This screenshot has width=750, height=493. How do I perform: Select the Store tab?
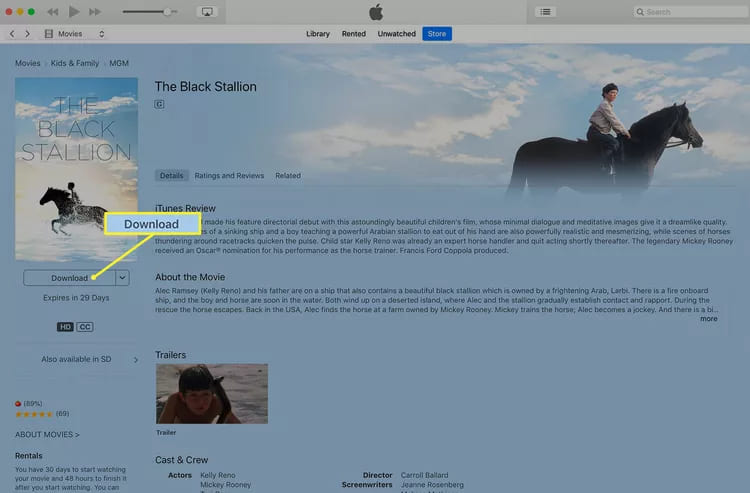pyautogui.click(x=437, y=34)
